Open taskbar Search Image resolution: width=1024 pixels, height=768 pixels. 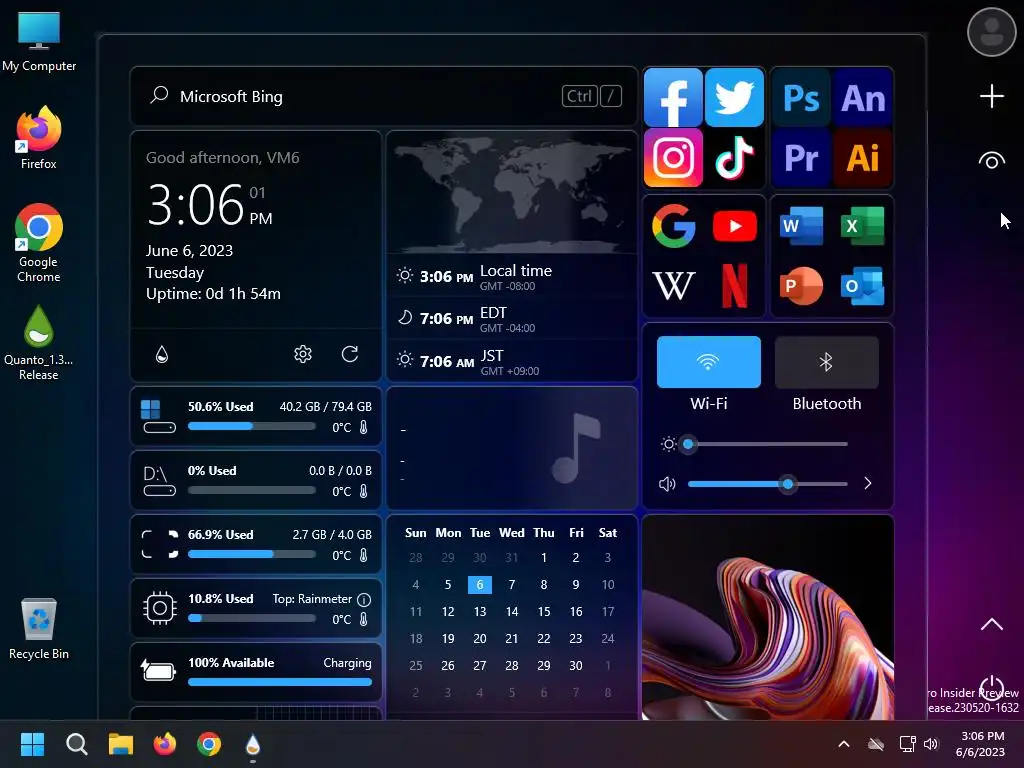(76, 744)
